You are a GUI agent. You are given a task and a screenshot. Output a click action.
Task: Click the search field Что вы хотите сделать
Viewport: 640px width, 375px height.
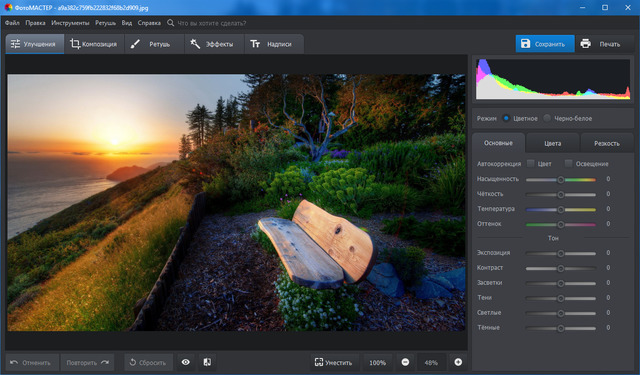click(x=212, y=23)
